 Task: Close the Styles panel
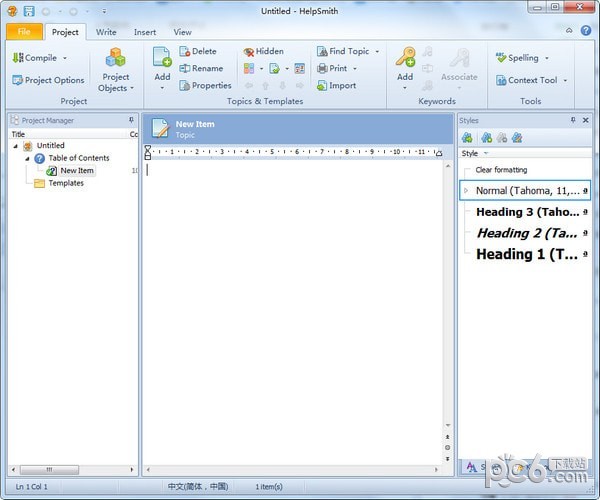(585, 120)
